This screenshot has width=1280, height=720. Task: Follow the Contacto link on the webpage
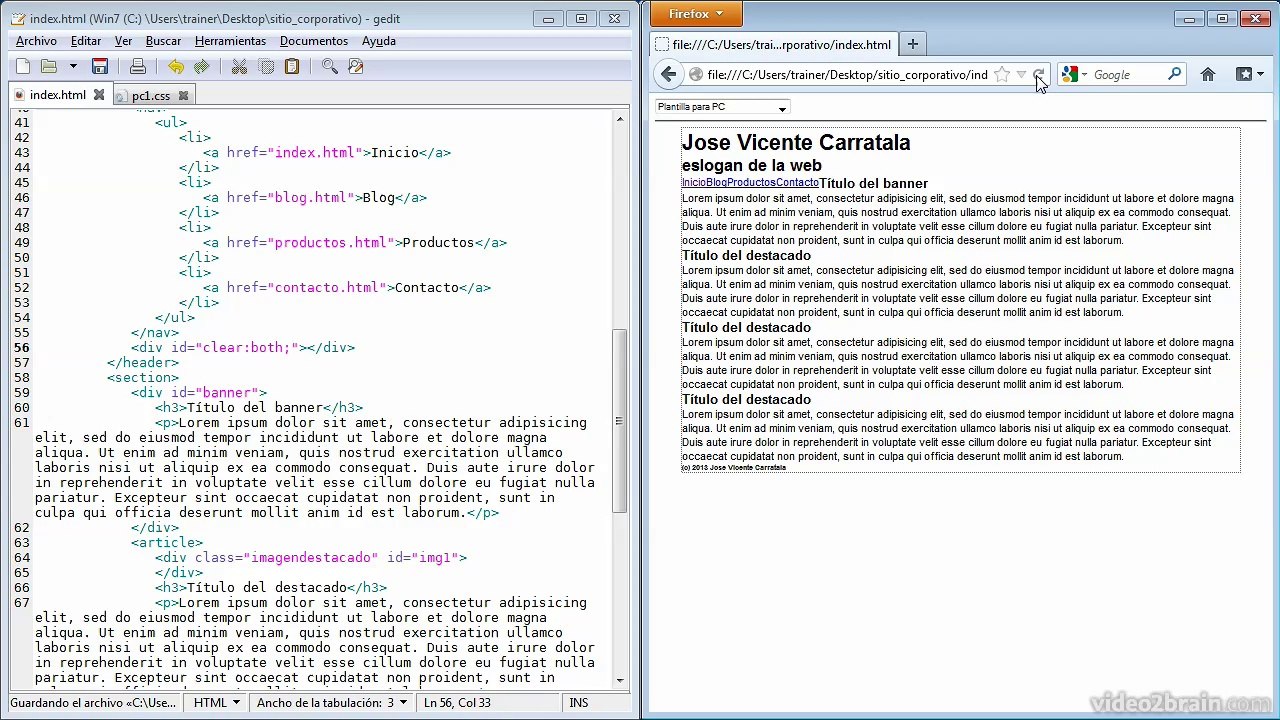[x=797, y=183]
